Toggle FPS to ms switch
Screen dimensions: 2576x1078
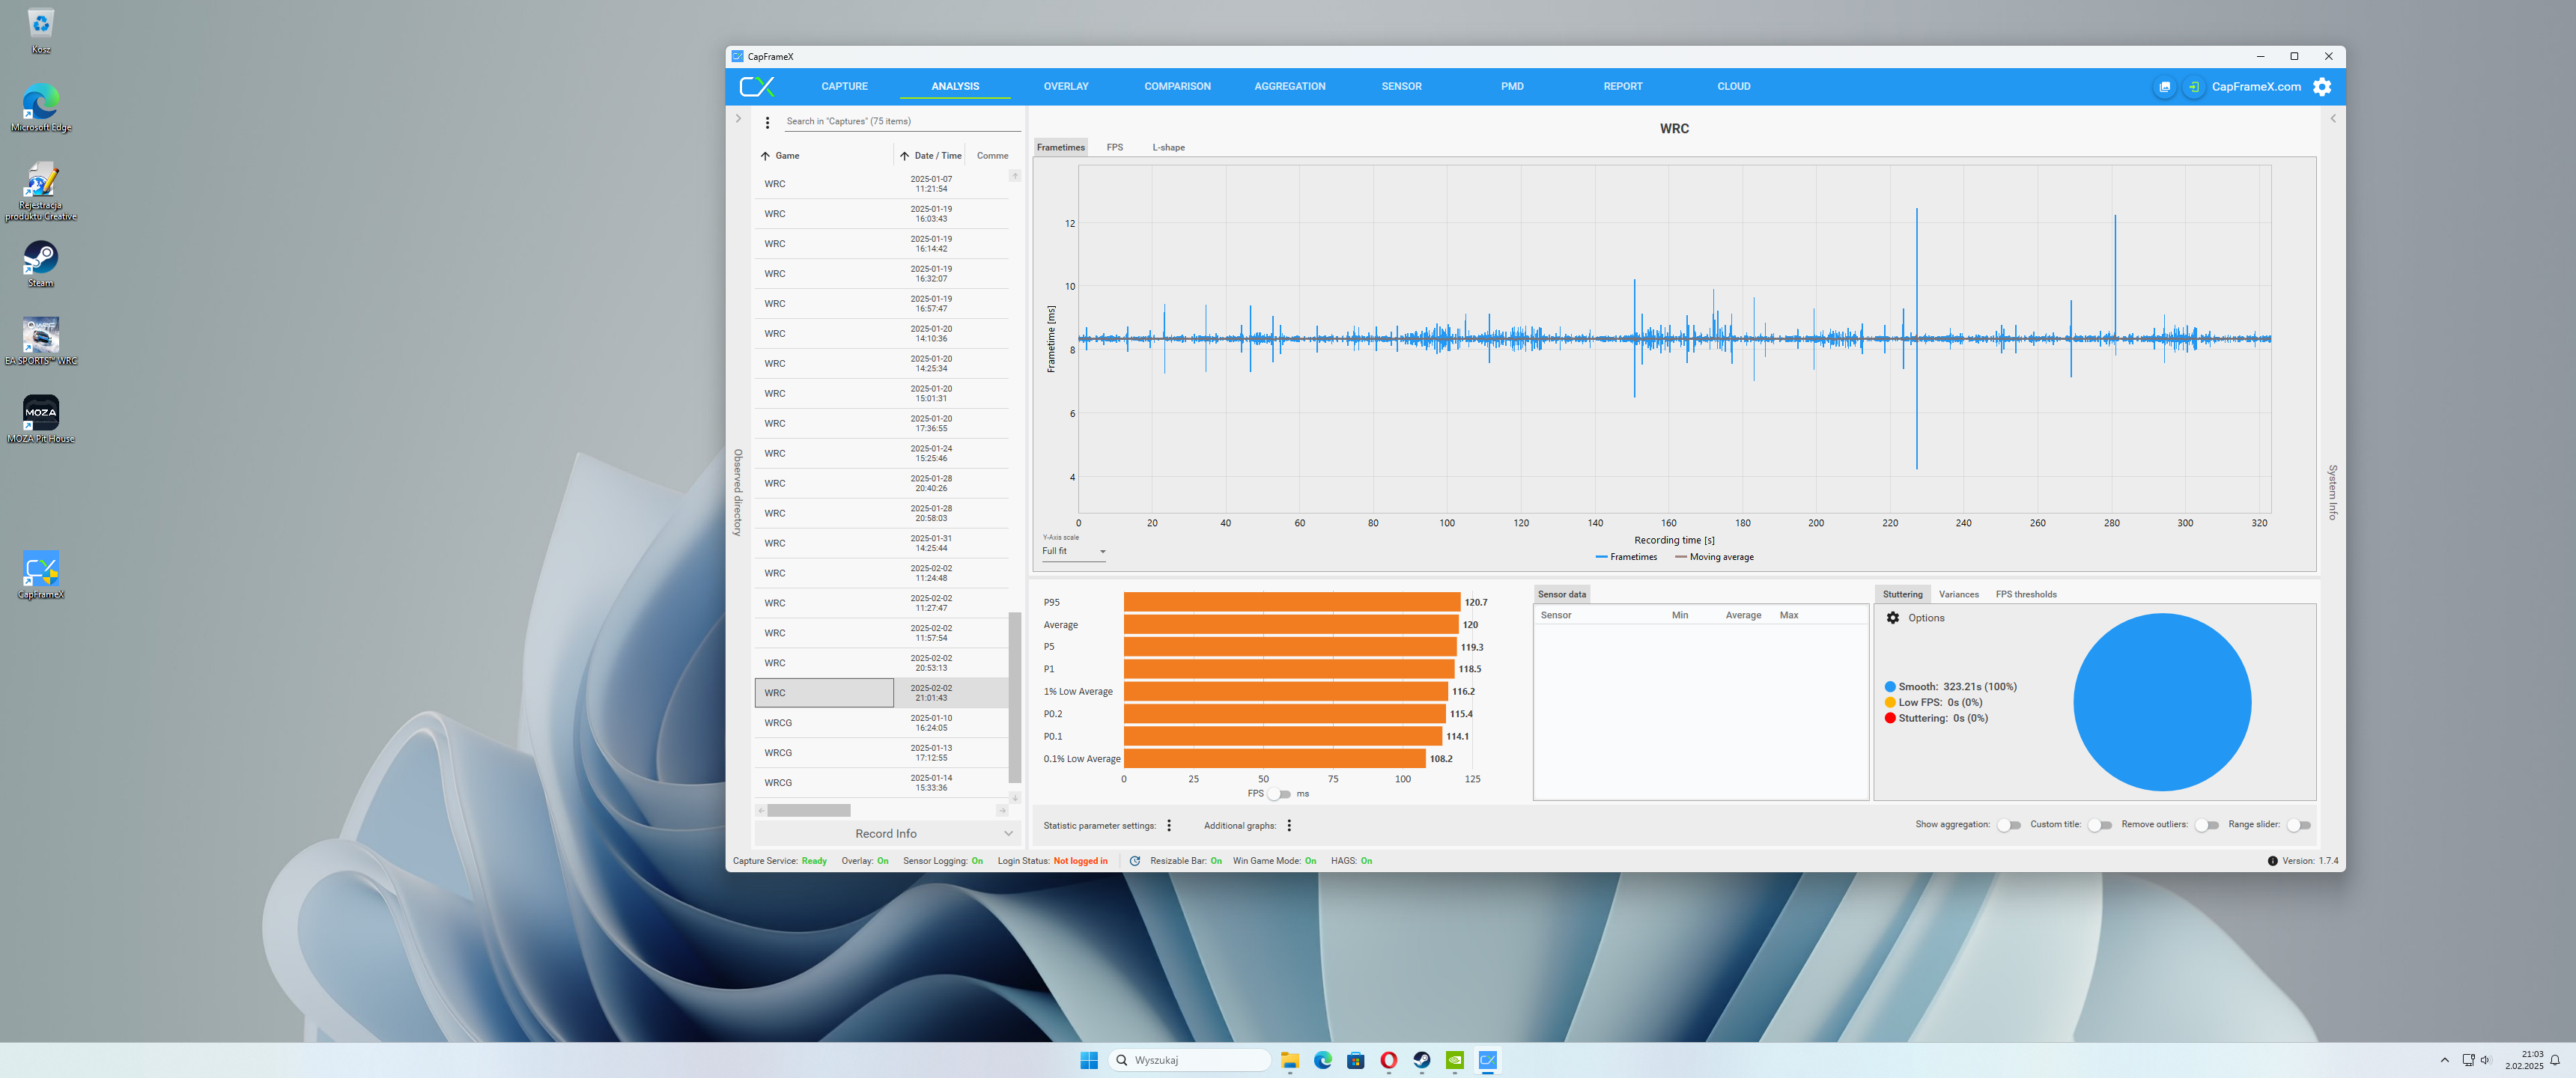pos(1279,794)
